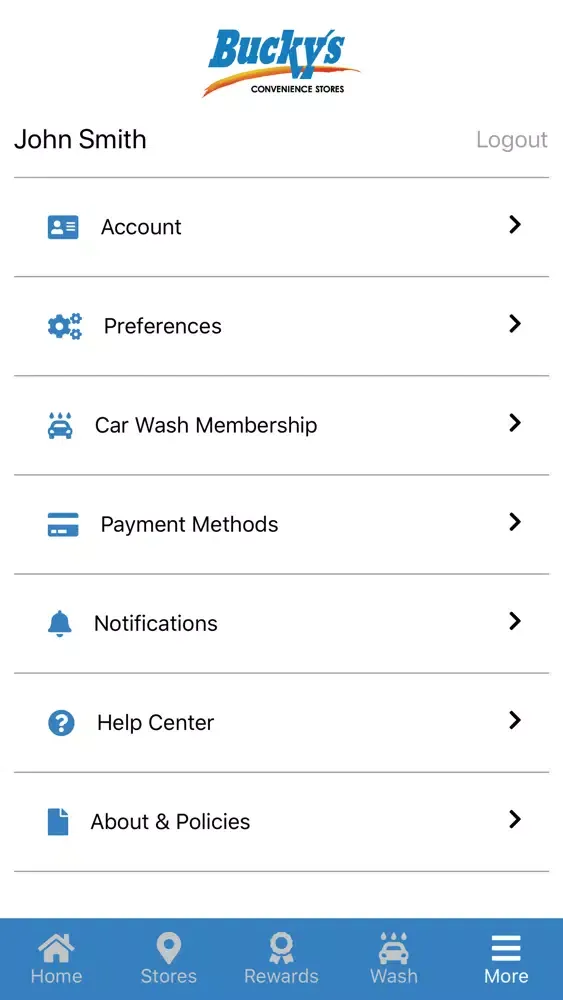
Task: Open the Notifications chevron arrow
Action: click(515, 621)
